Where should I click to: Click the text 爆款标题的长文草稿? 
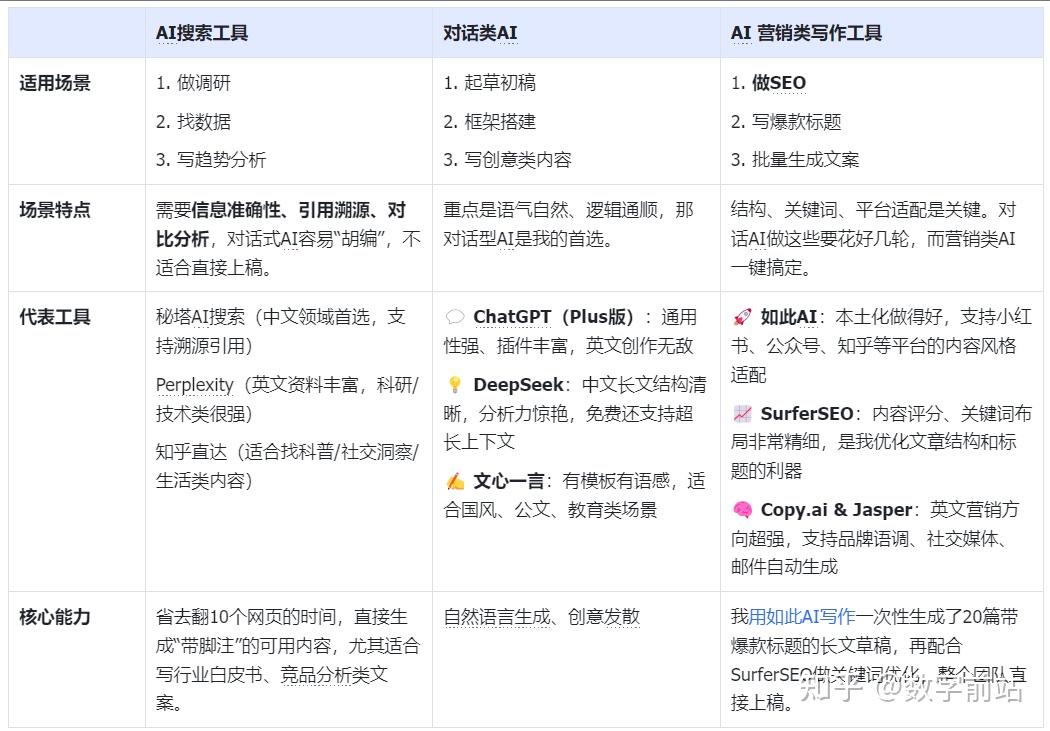pos(811,646)
